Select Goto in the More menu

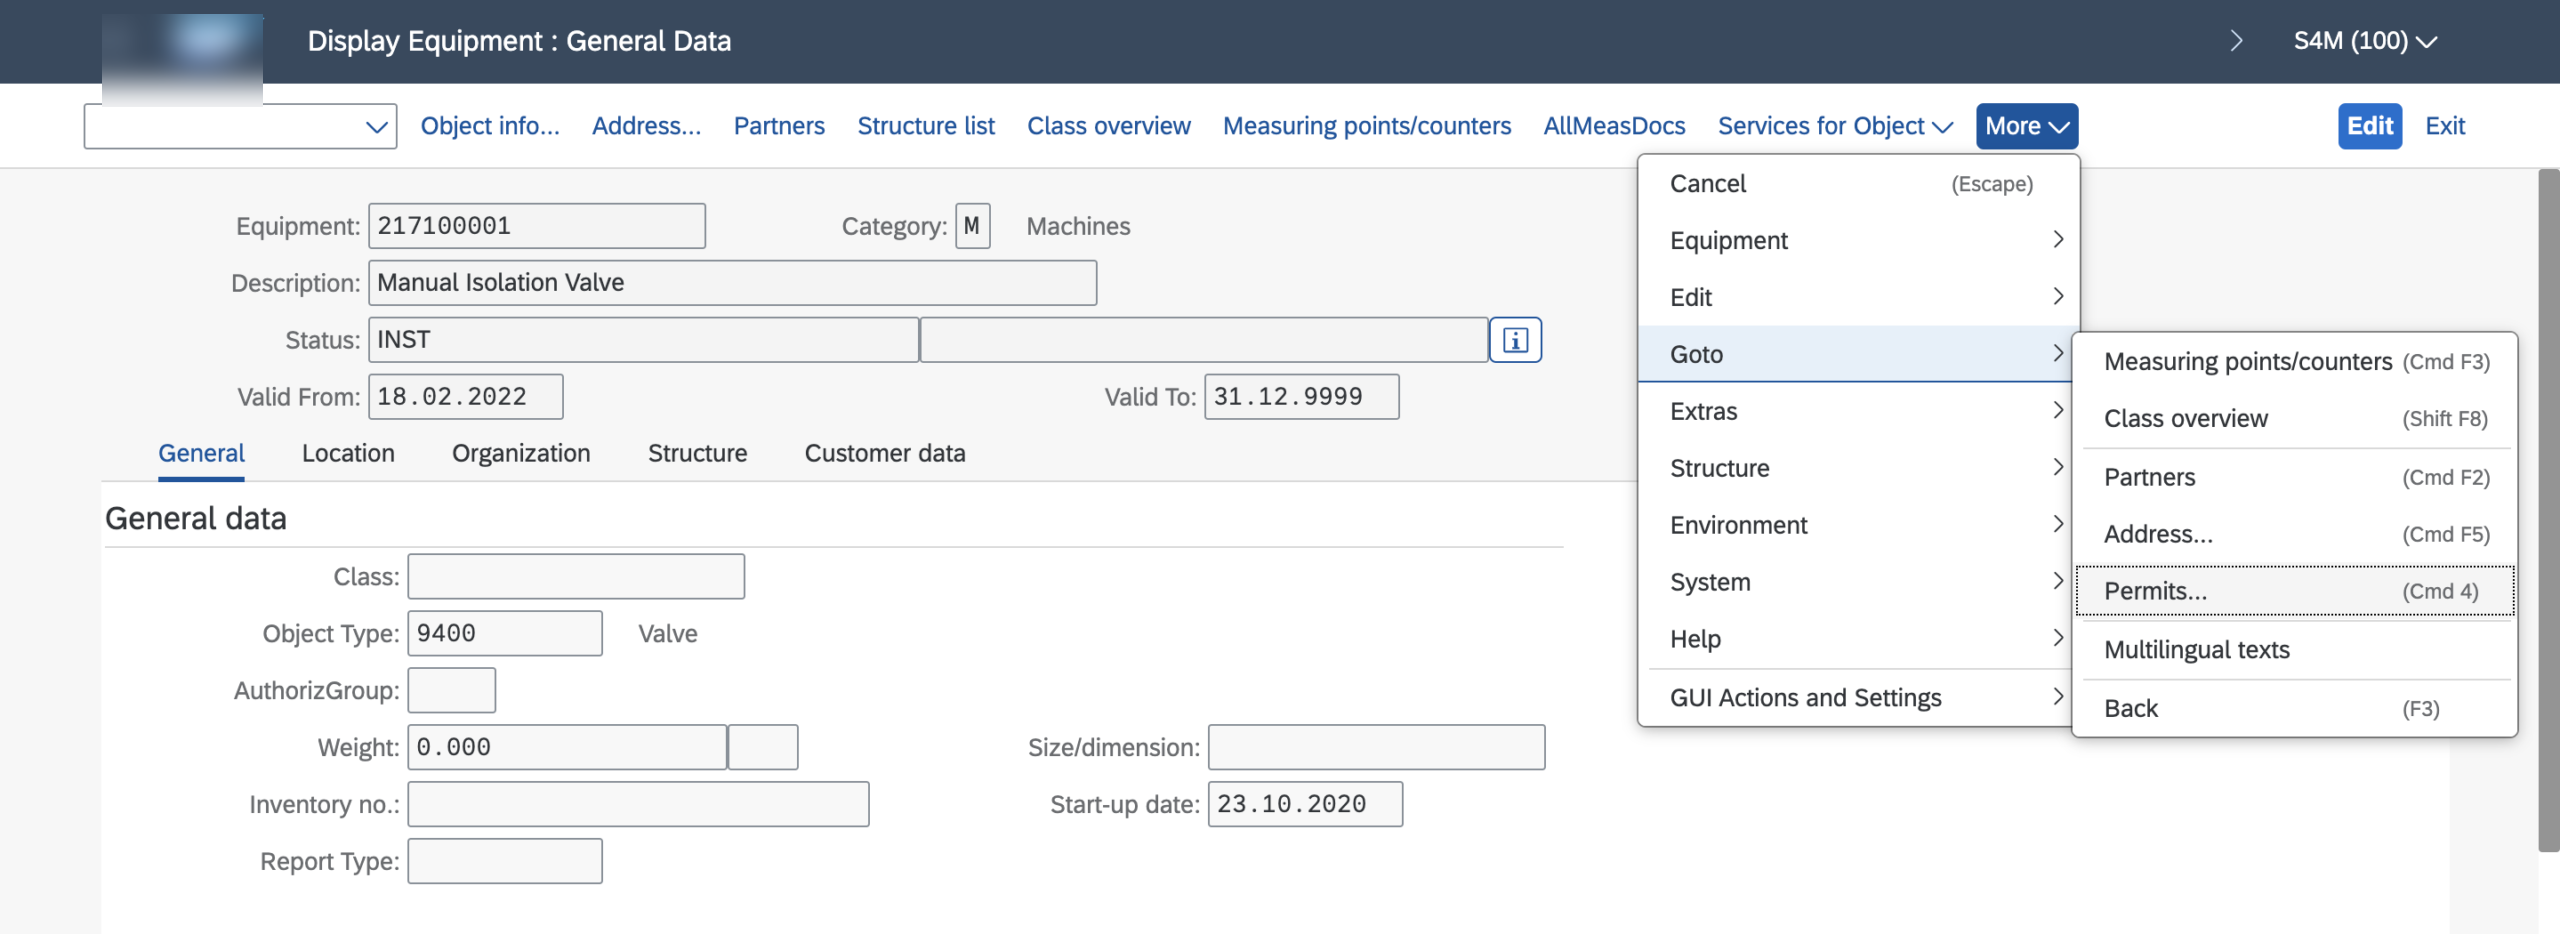click(1859, 354)
